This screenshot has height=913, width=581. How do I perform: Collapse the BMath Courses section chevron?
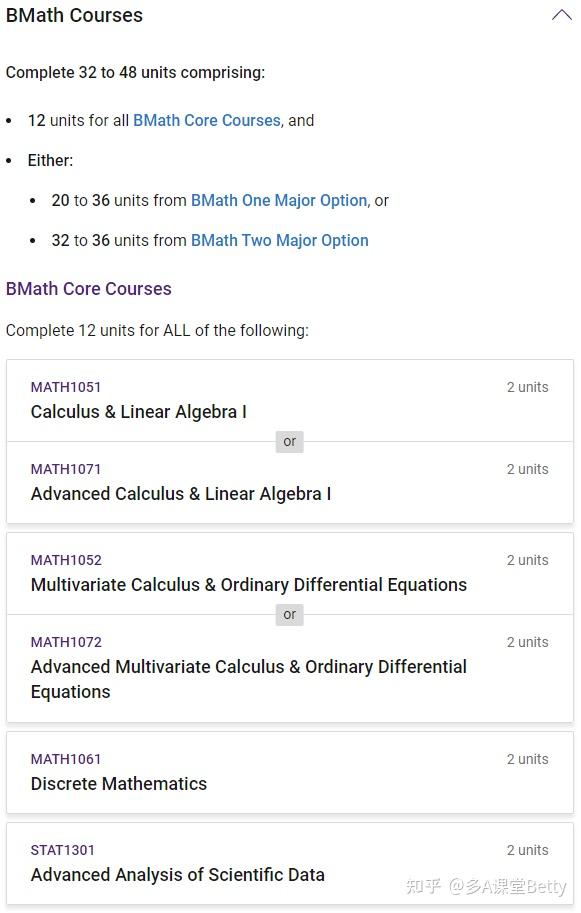pos(561,15)
